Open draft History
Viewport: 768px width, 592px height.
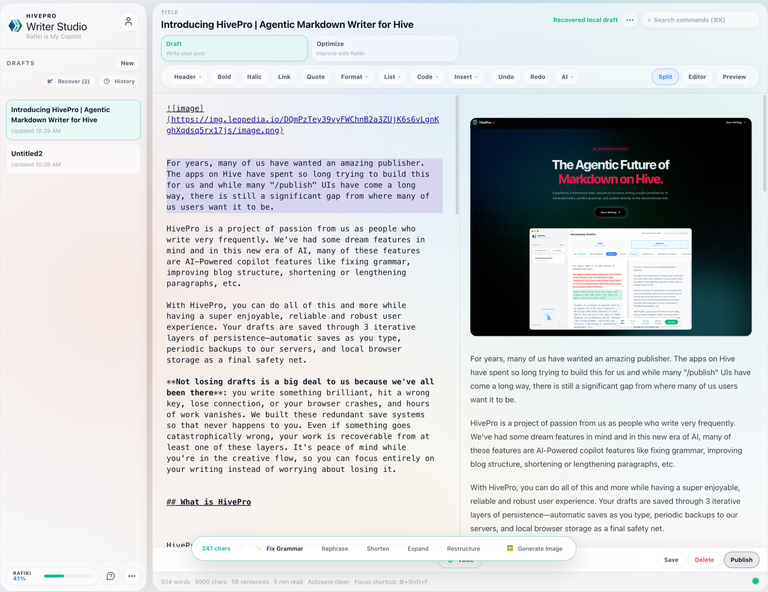pyautogui.click(x=120, y=81)
